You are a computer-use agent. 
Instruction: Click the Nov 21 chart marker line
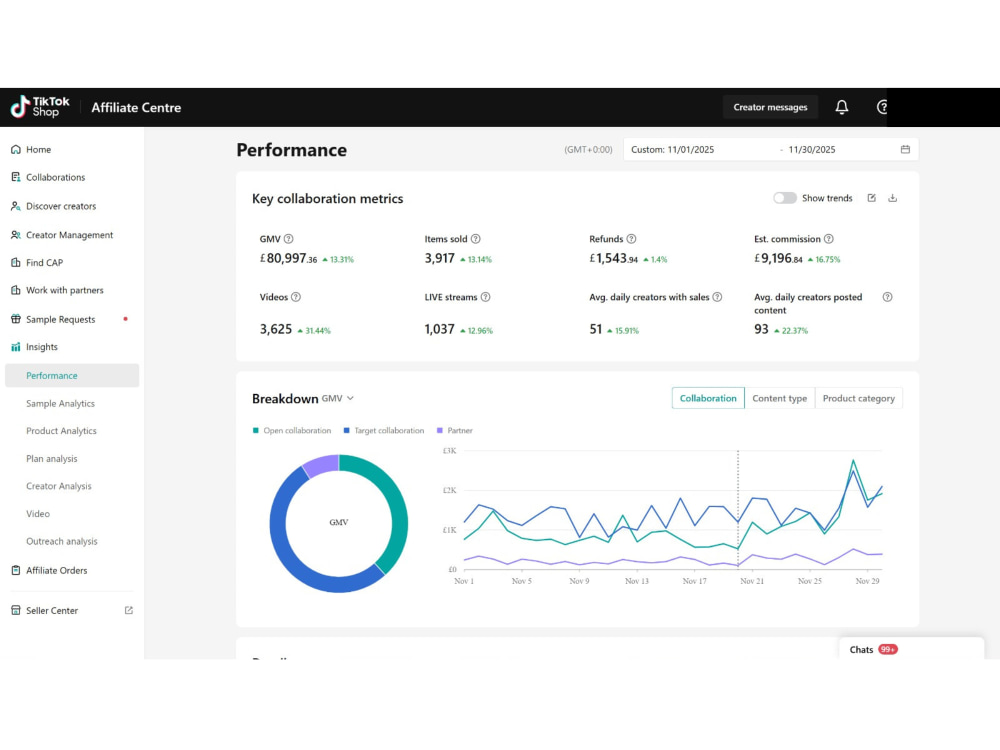pos(738,509)
